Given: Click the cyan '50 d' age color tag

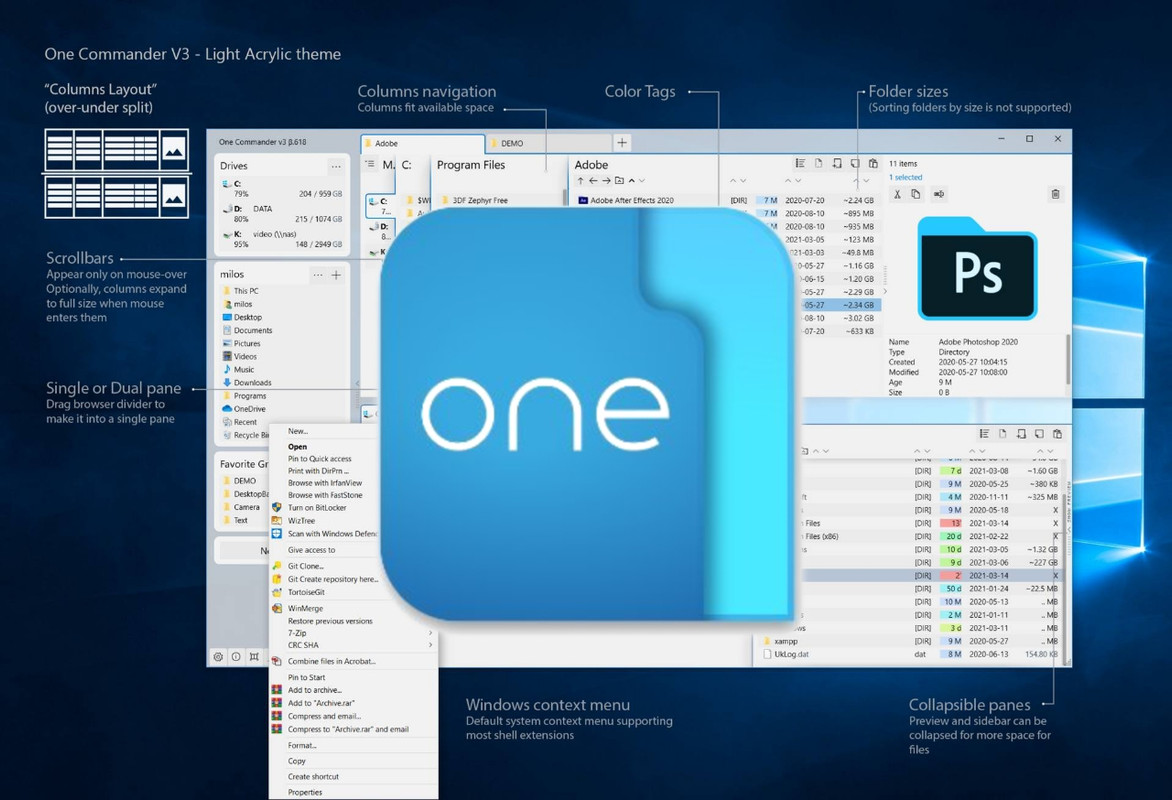Looking at the screenshot, I should [951, 588].
